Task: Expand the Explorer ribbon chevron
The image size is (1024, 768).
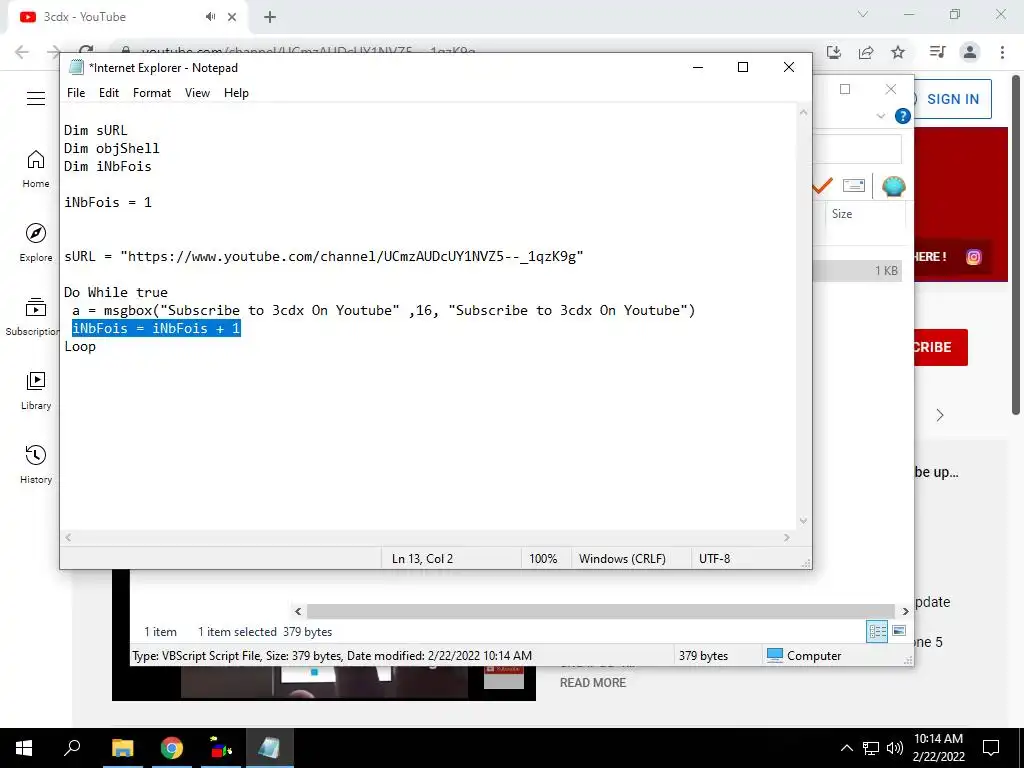Action: [x=880, y=116]
